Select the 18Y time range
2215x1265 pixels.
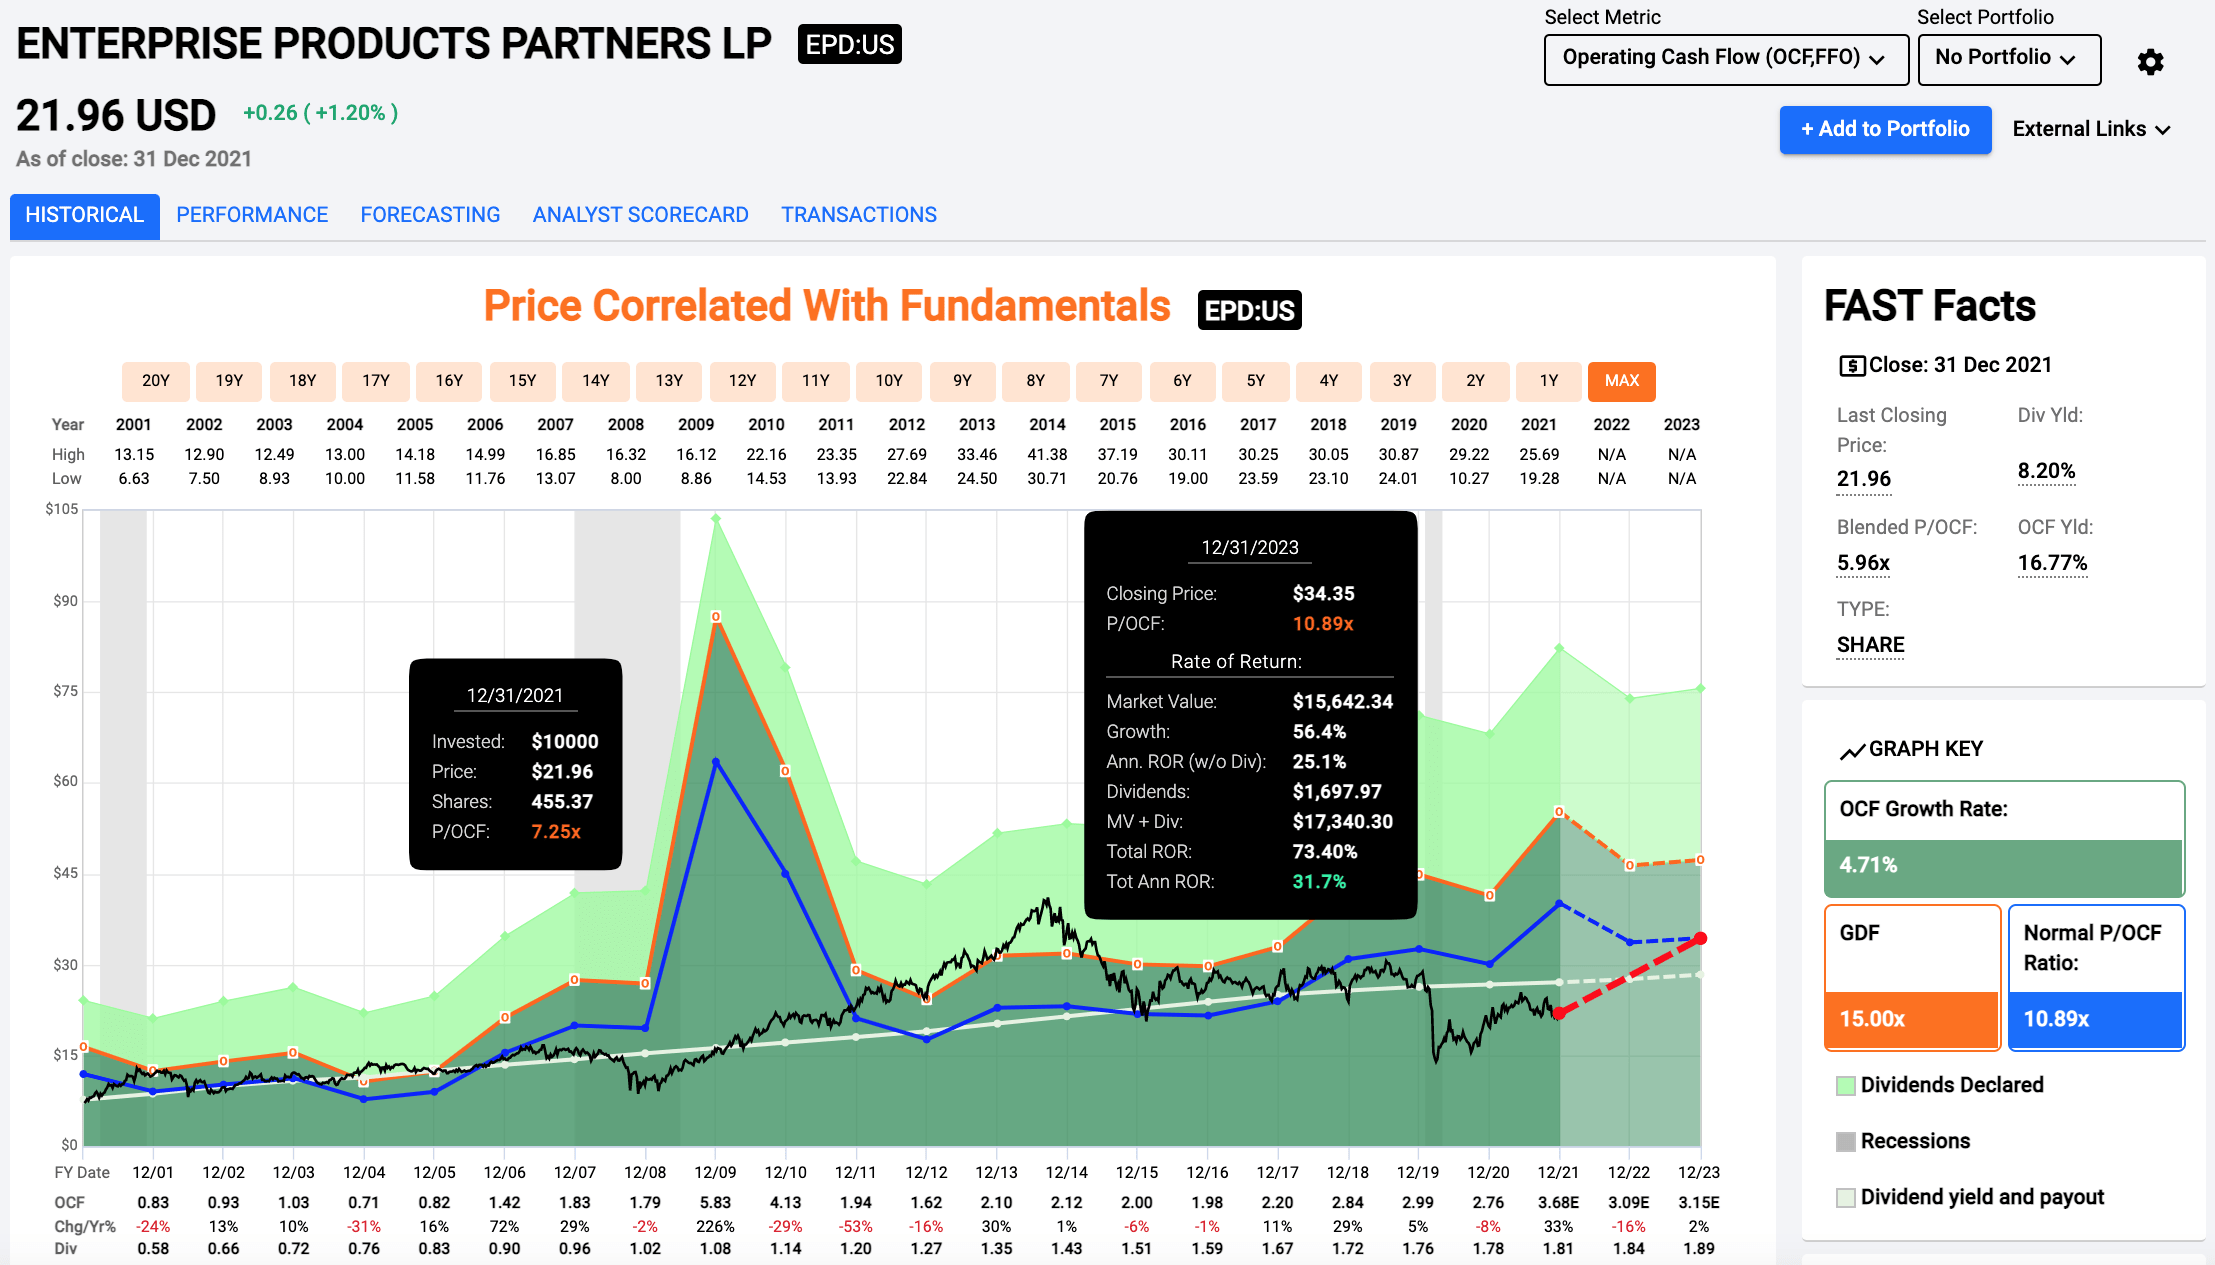point(303,381)
